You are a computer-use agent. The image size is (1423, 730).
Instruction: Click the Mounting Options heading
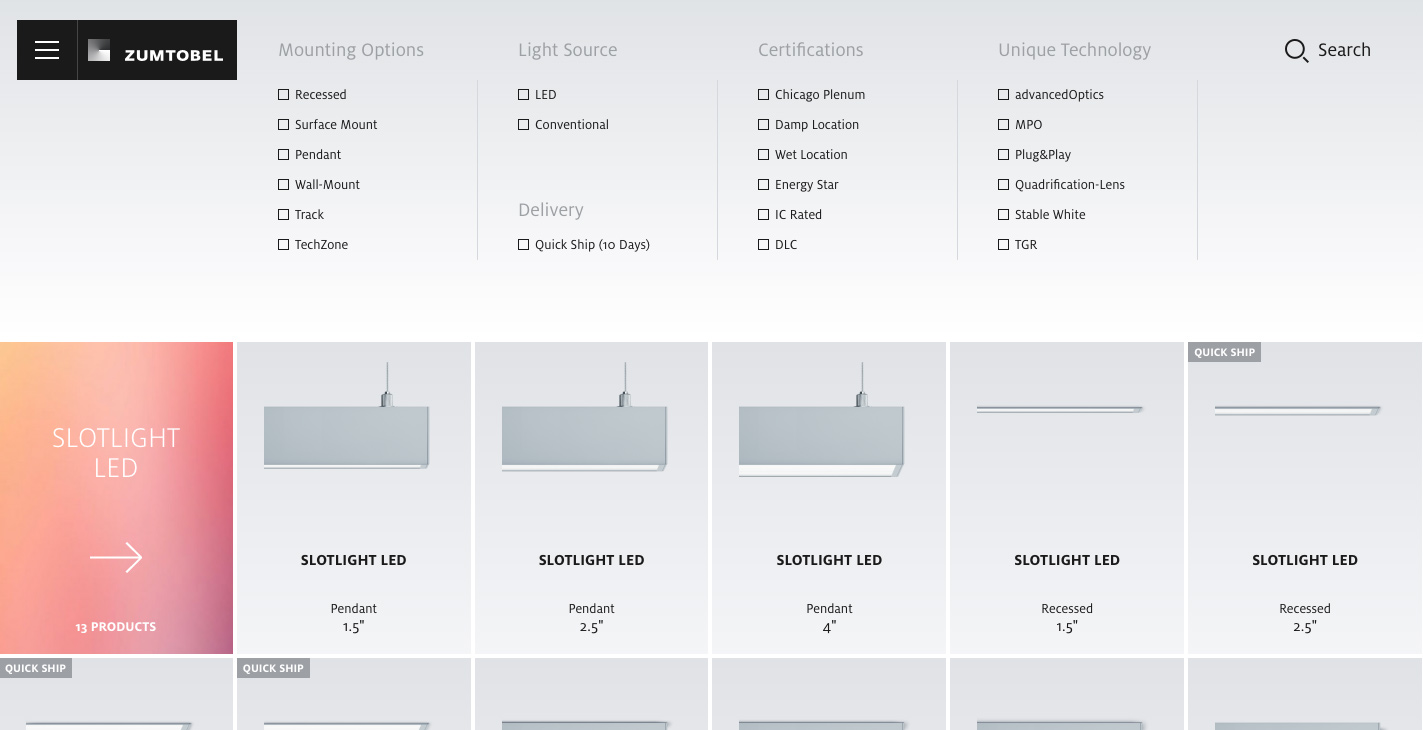pos(351,50)
